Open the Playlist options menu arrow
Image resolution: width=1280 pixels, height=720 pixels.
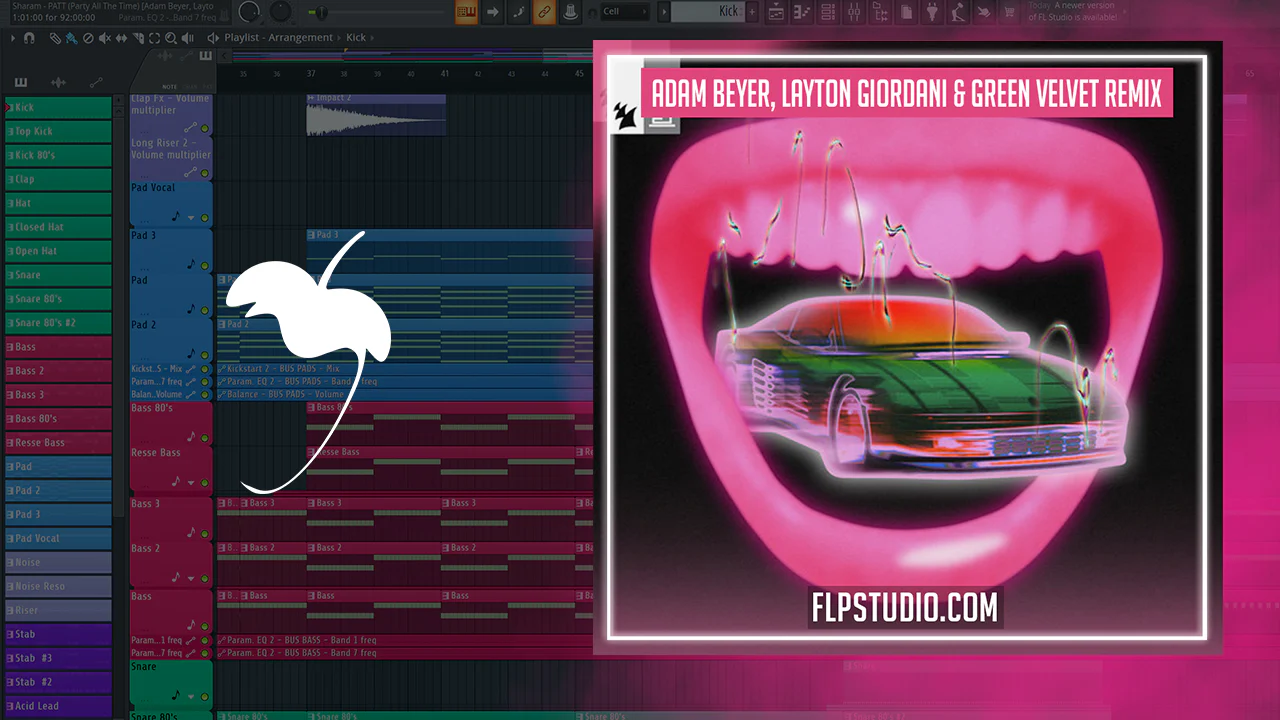click(14, 38)
